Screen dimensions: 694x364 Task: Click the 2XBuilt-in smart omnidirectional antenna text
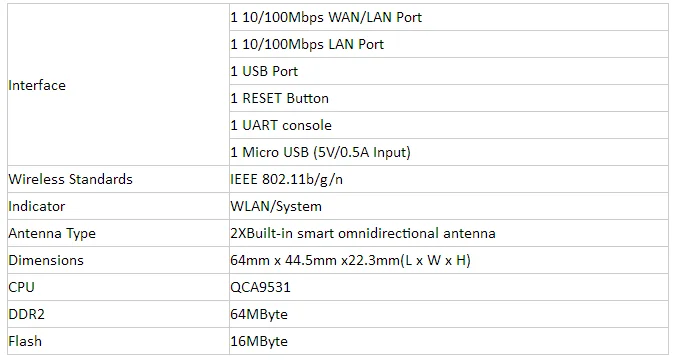coord(363,233)
